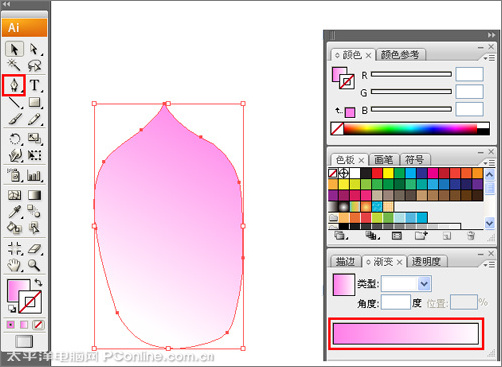Collapse the toolbox with double-arrow
Viewport: 502px width, 367px height.
click(x=6, y=4)
